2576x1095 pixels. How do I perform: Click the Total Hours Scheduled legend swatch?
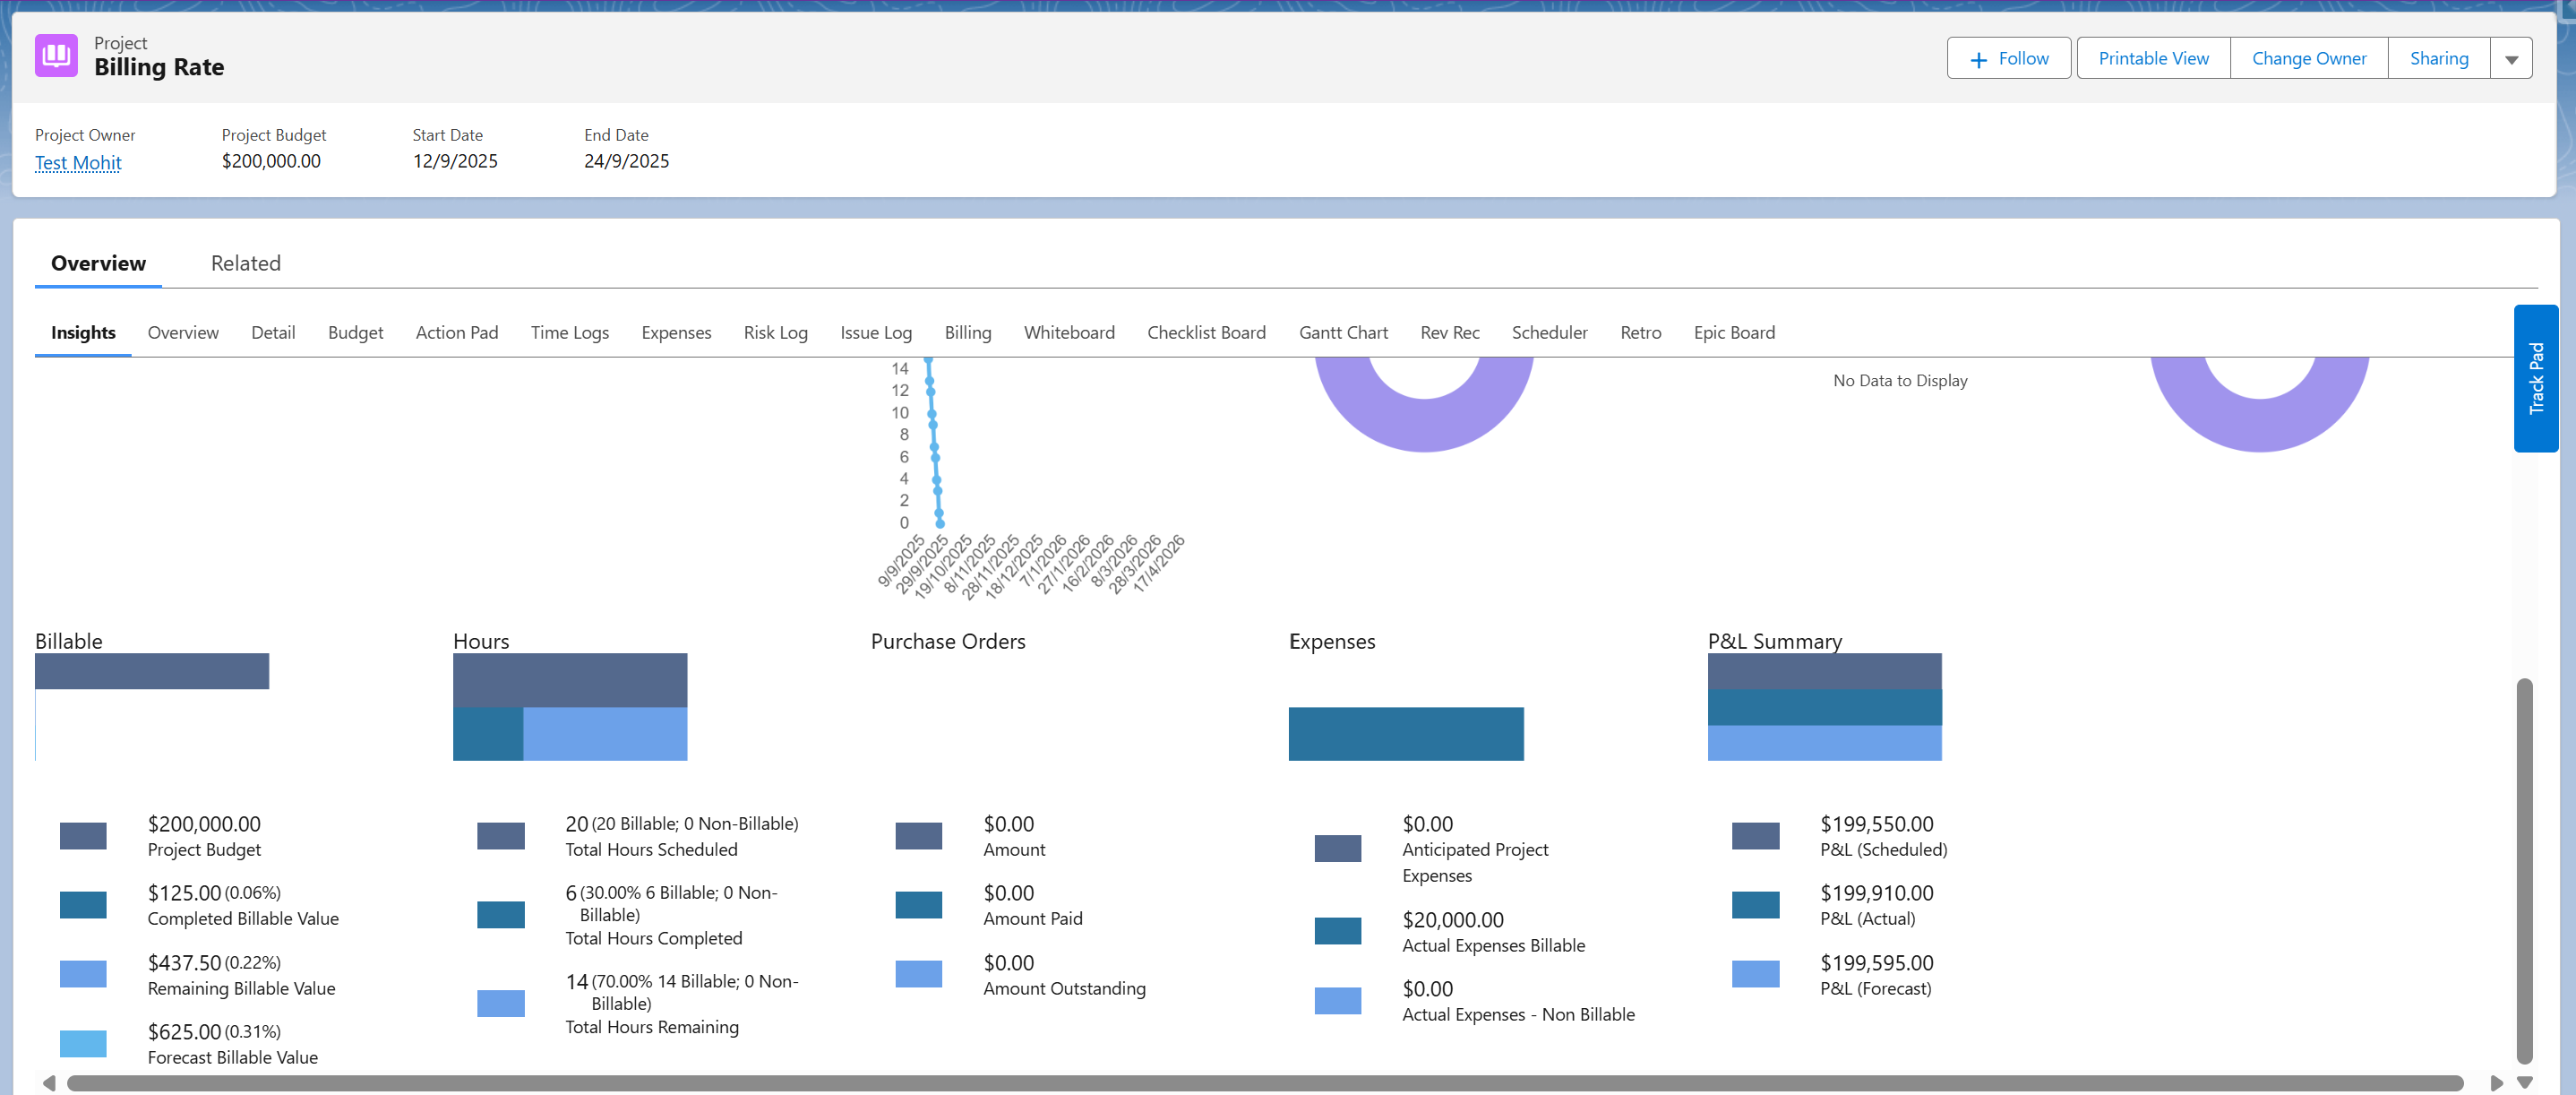tap(501, 836)
